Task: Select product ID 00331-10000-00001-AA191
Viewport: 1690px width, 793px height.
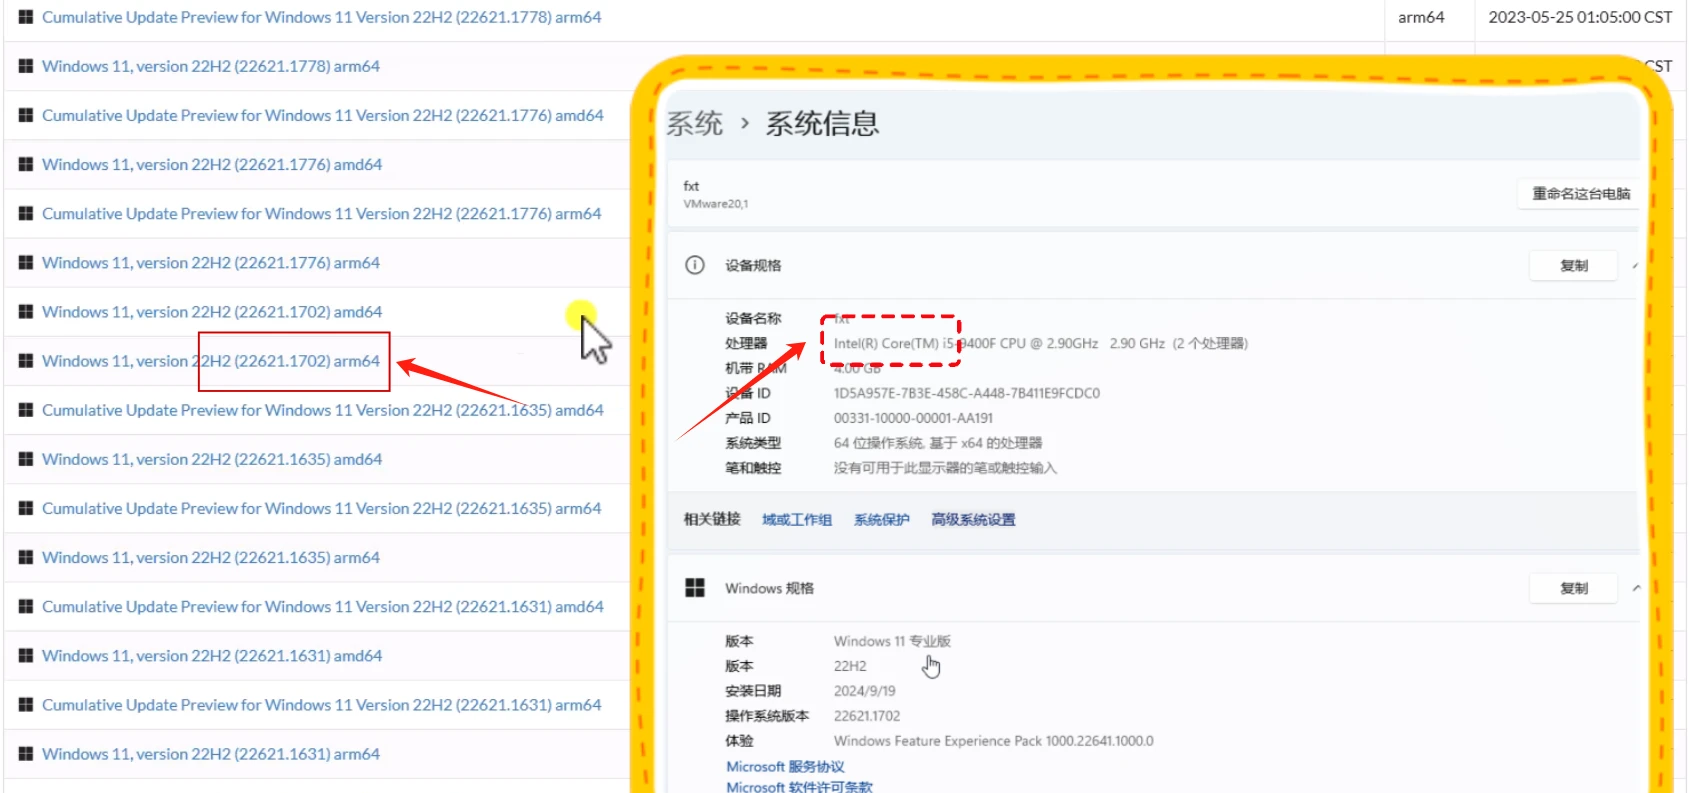Action: (x=913, y=418)
